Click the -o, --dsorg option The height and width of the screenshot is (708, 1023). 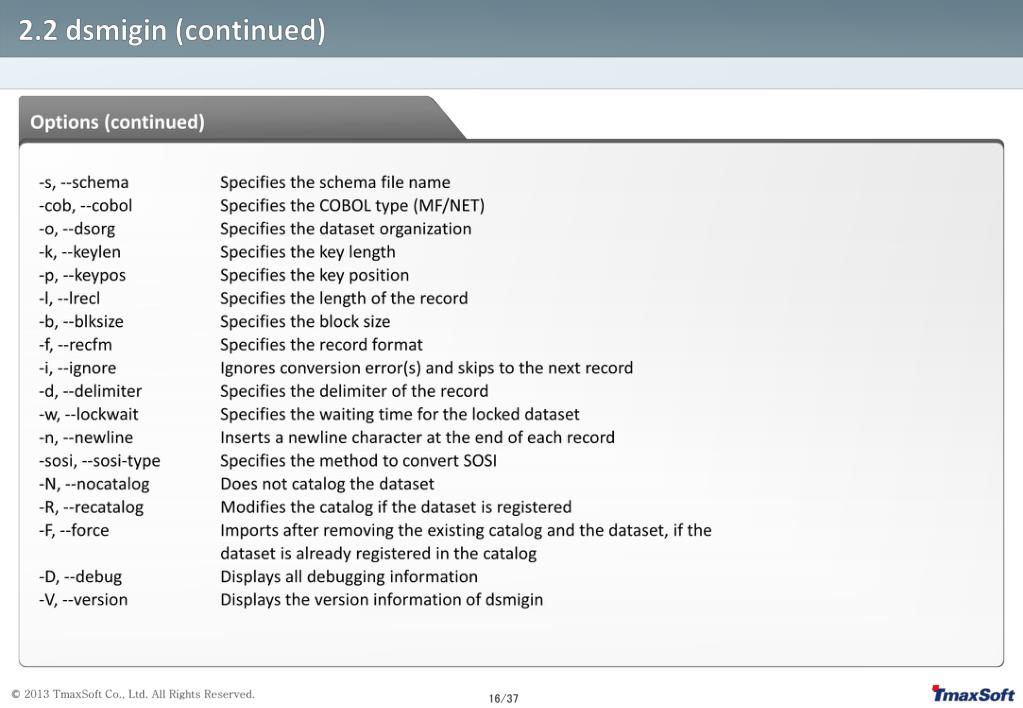(x=77, y=229)
